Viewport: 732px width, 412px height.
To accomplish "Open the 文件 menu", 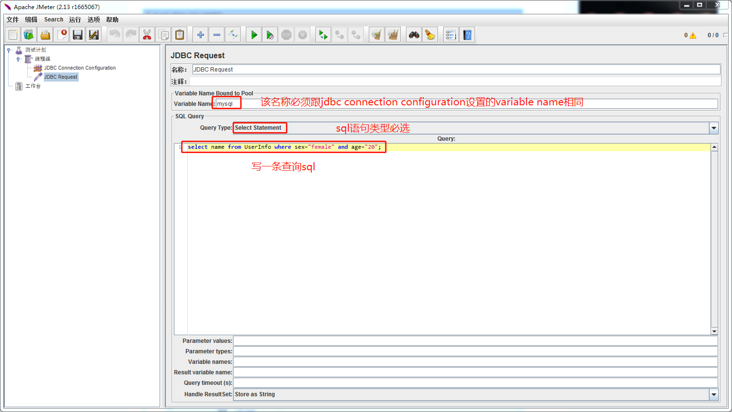I will 12,19.
